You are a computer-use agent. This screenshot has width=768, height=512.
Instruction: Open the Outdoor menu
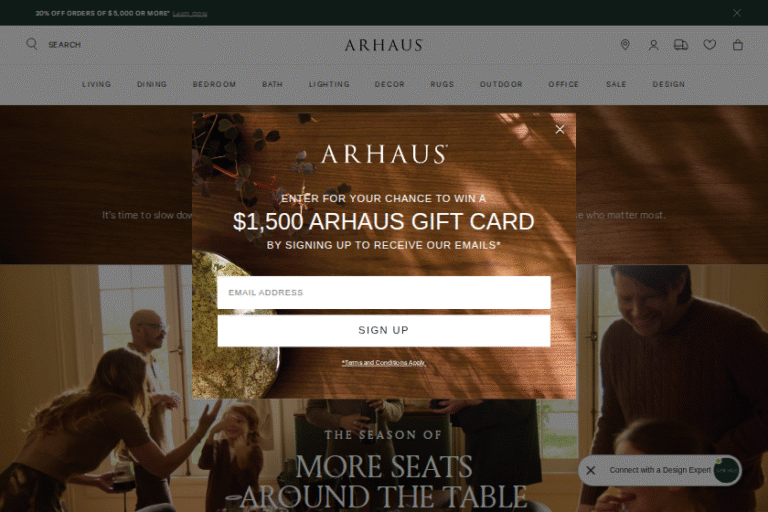point(501,84)
